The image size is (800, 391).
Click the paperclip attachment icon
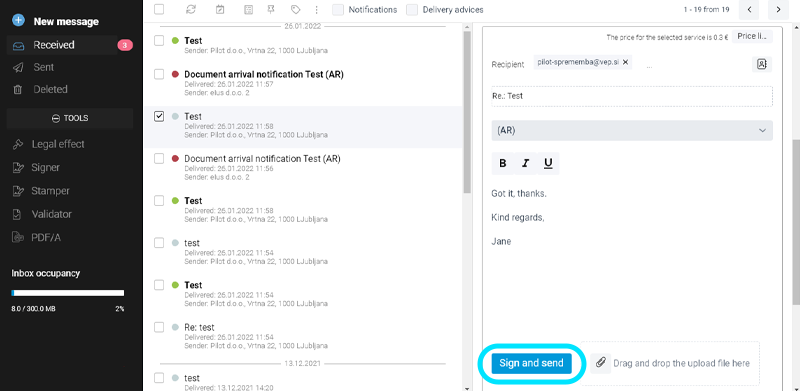[x=601, y=363]
